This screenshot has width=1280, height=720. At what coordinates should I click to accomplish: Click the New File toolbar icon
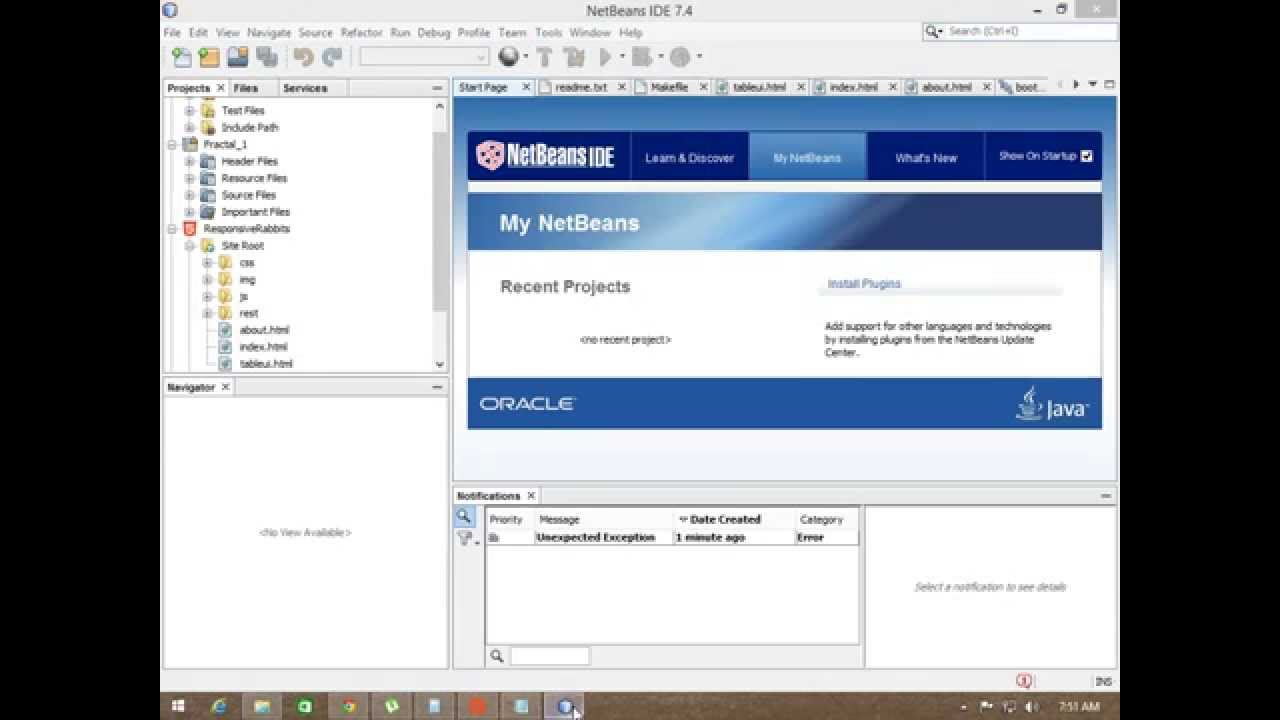181,58
